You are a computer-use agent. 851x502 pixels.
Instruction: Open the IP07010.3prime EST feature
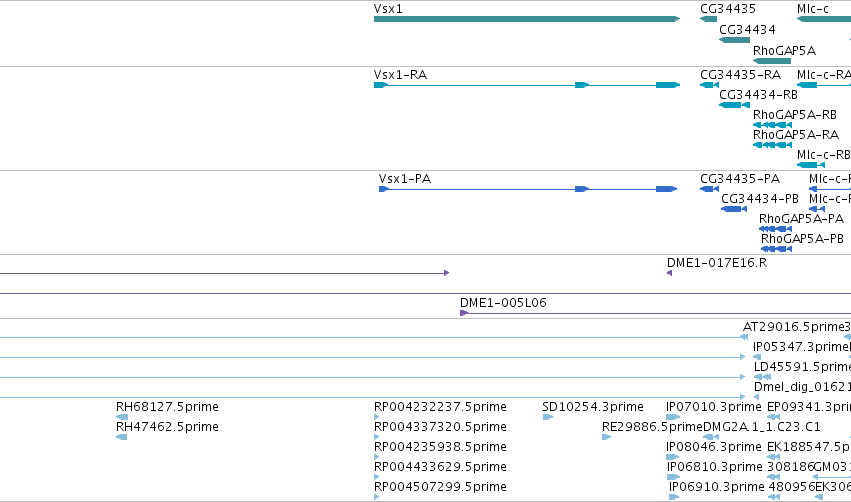[673, 417]
